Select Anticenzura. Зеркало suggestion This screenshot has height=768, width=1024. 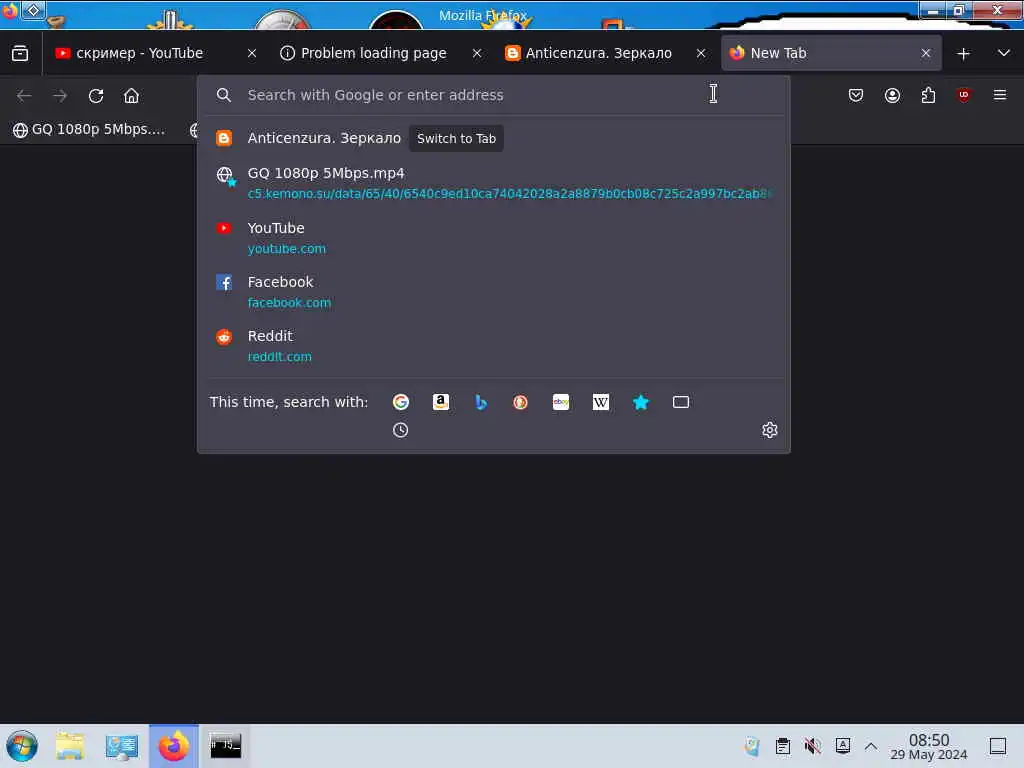[493, 138]
